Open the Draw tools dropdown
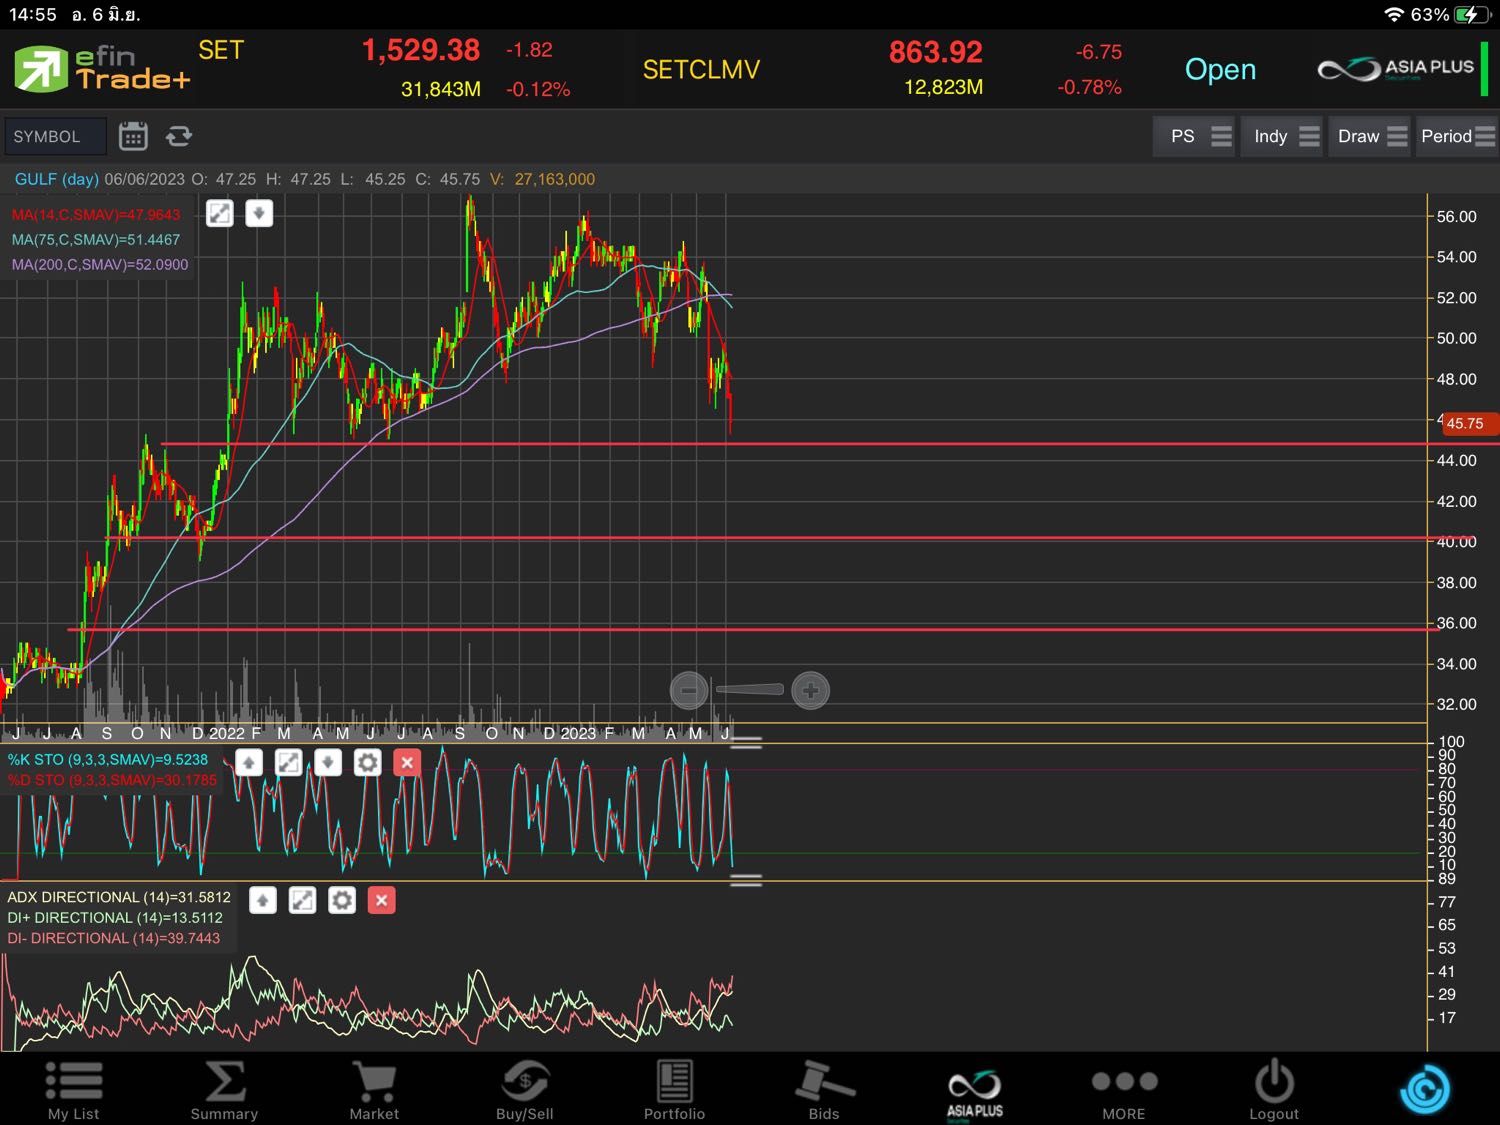Image resolution: width=1500 pixels, height=1125 pixels. coord(1371,136)
